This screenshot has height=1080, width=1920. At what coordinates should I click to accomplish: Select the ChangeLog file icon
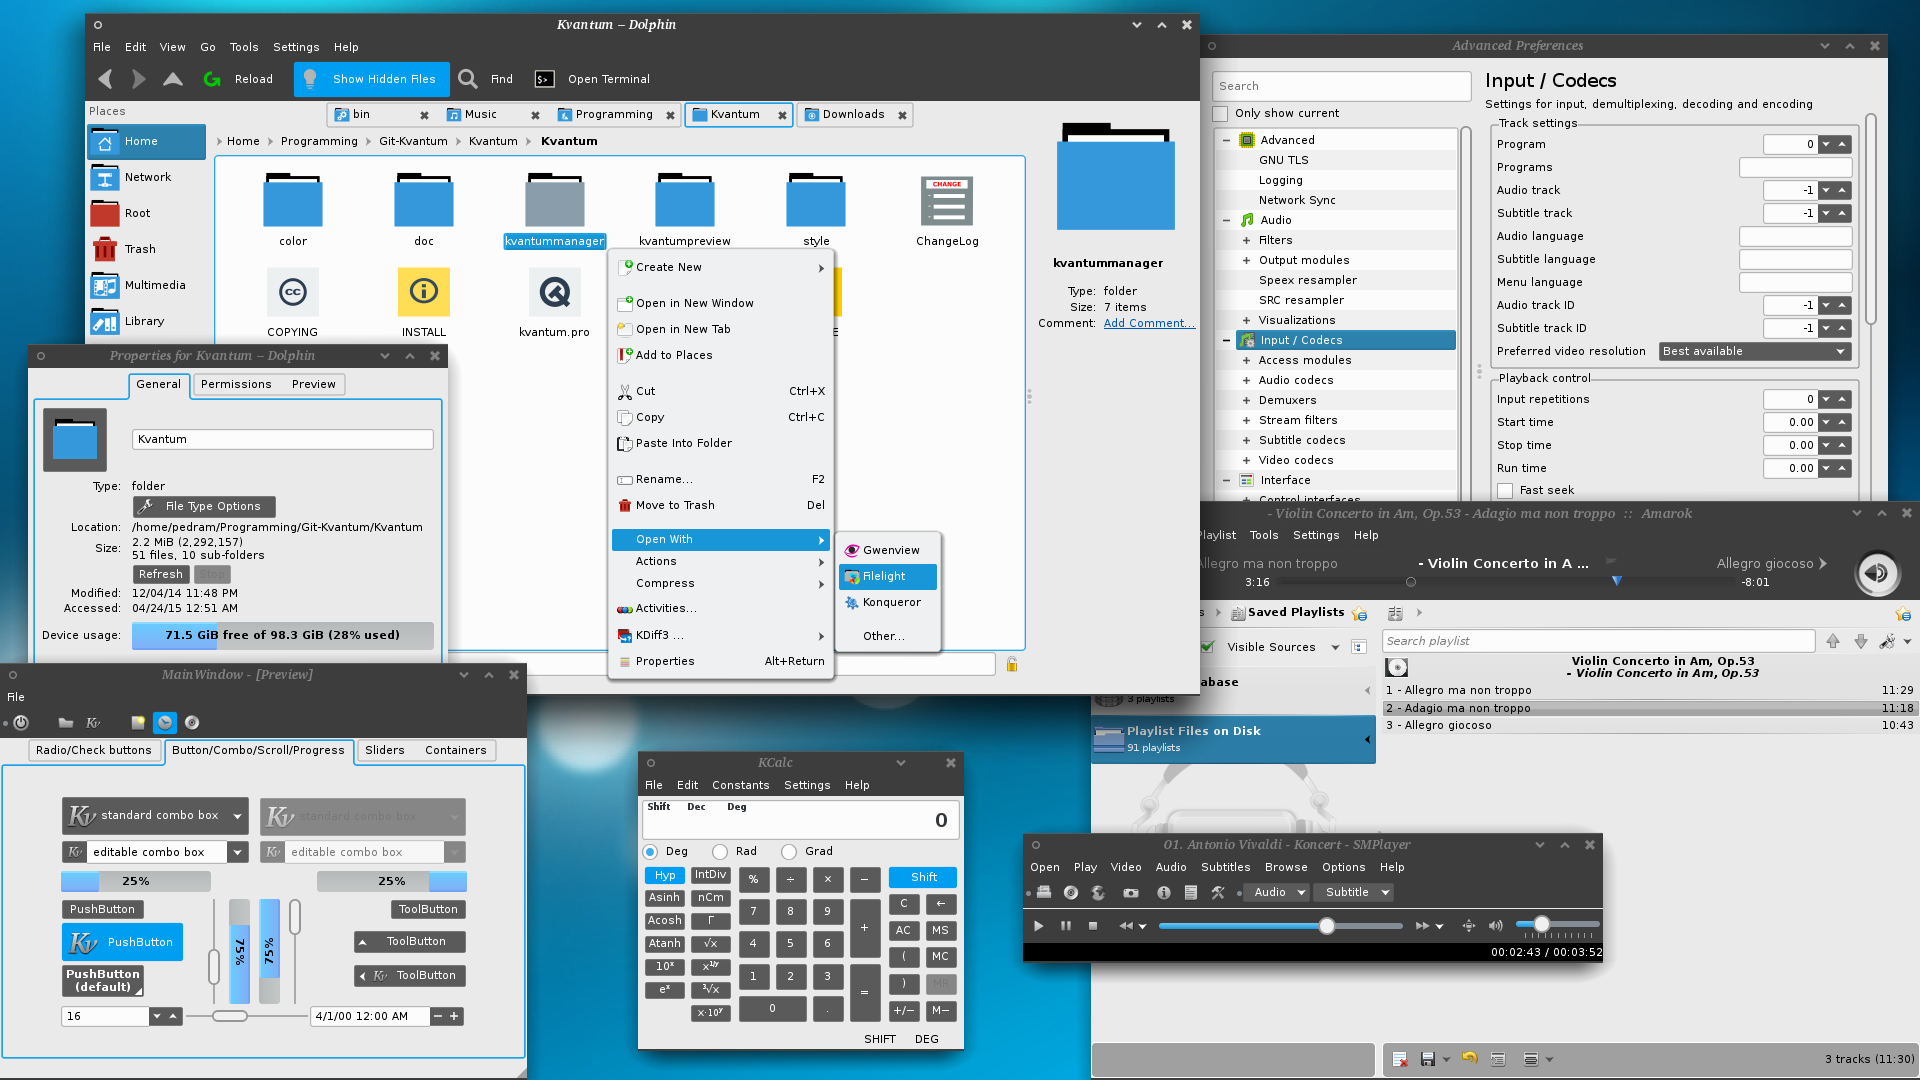946,201
